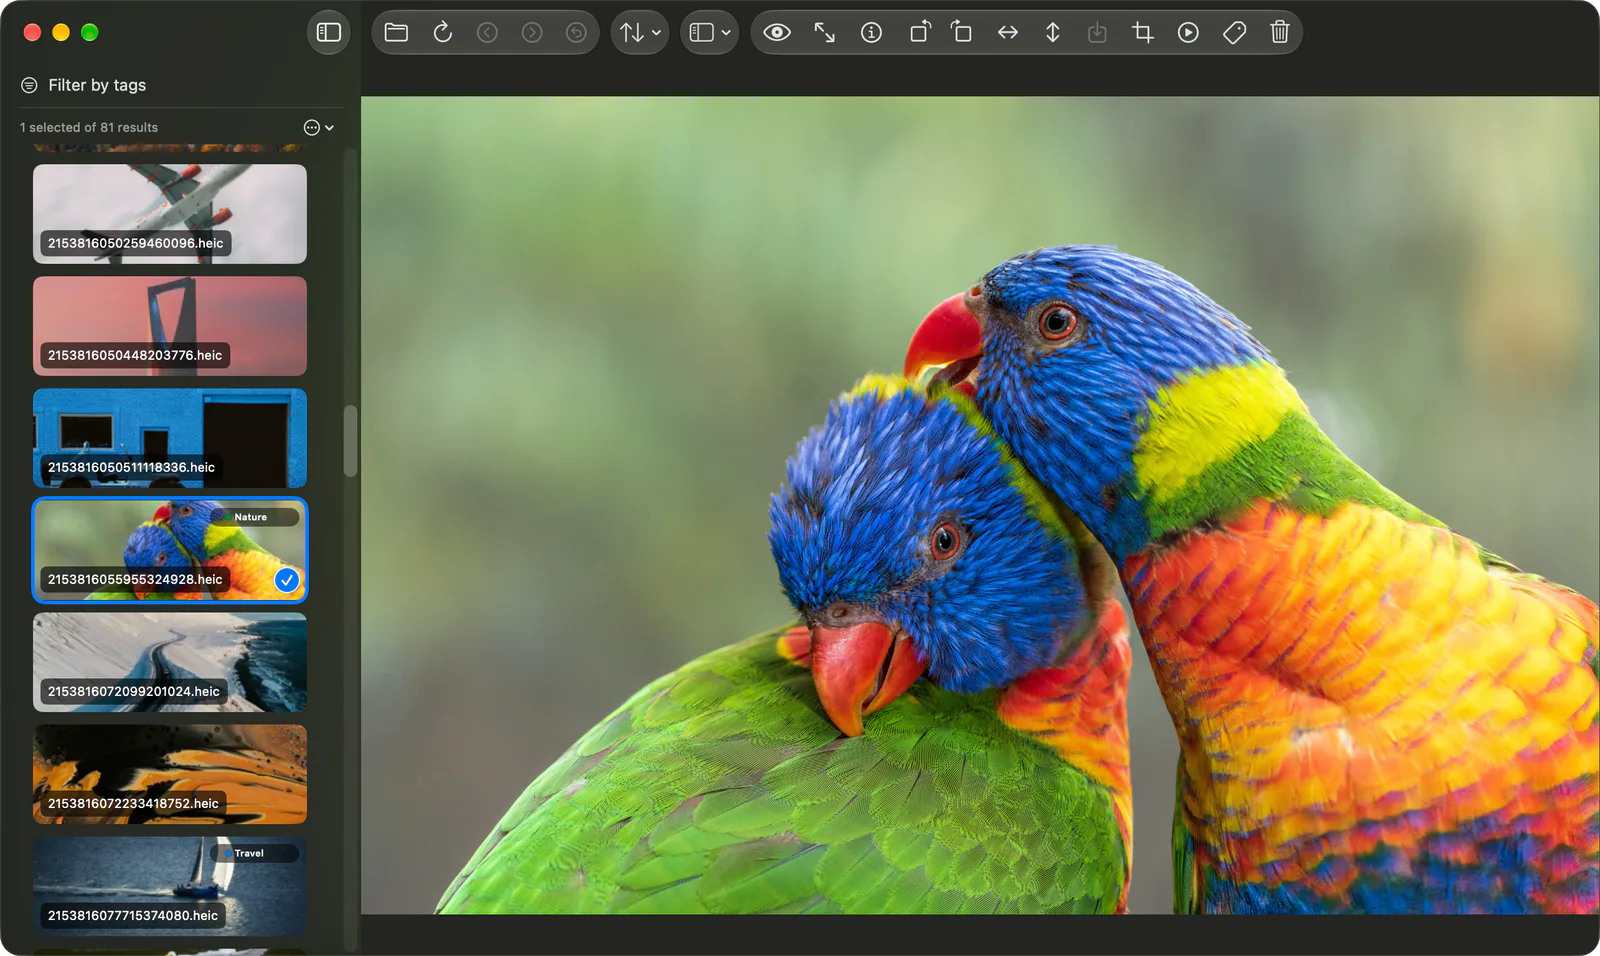Viewport: 1600px width, 956px height.
Task: Start slideshow play button
Action: click(1188, 33)
